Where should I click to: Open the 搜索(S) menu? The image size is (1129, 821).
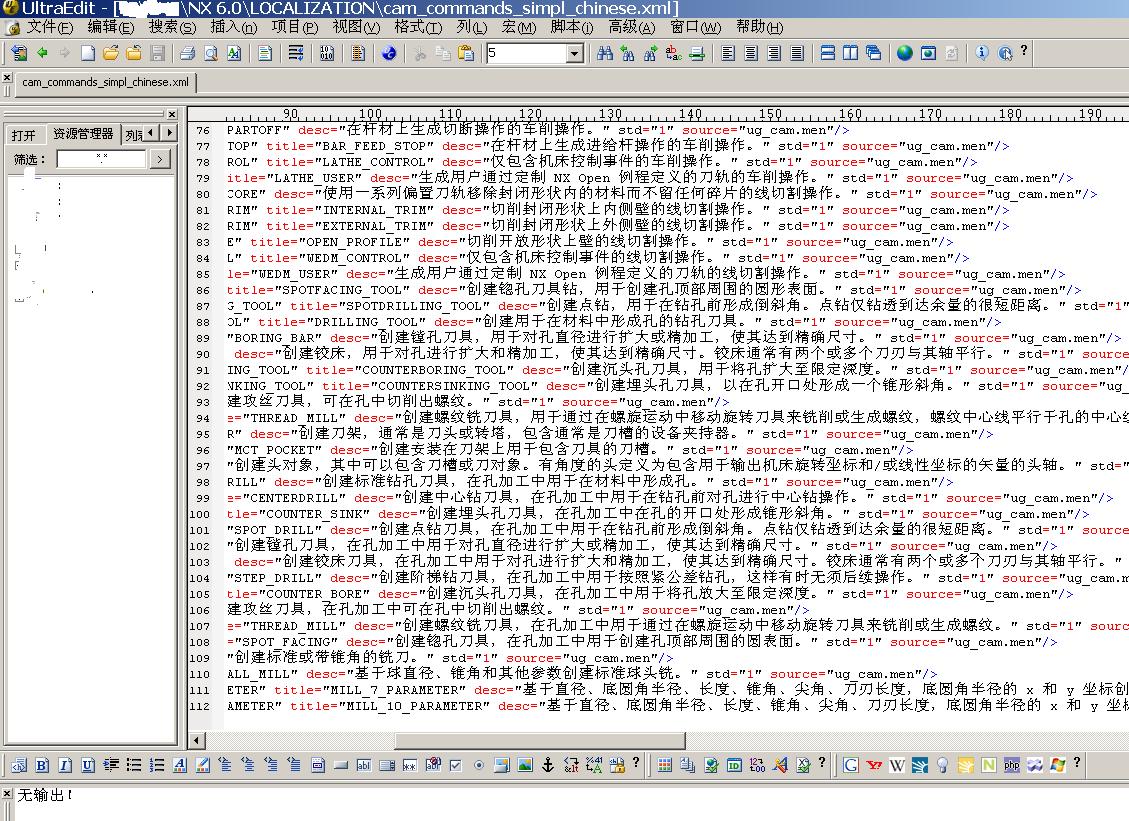point(172,27)
